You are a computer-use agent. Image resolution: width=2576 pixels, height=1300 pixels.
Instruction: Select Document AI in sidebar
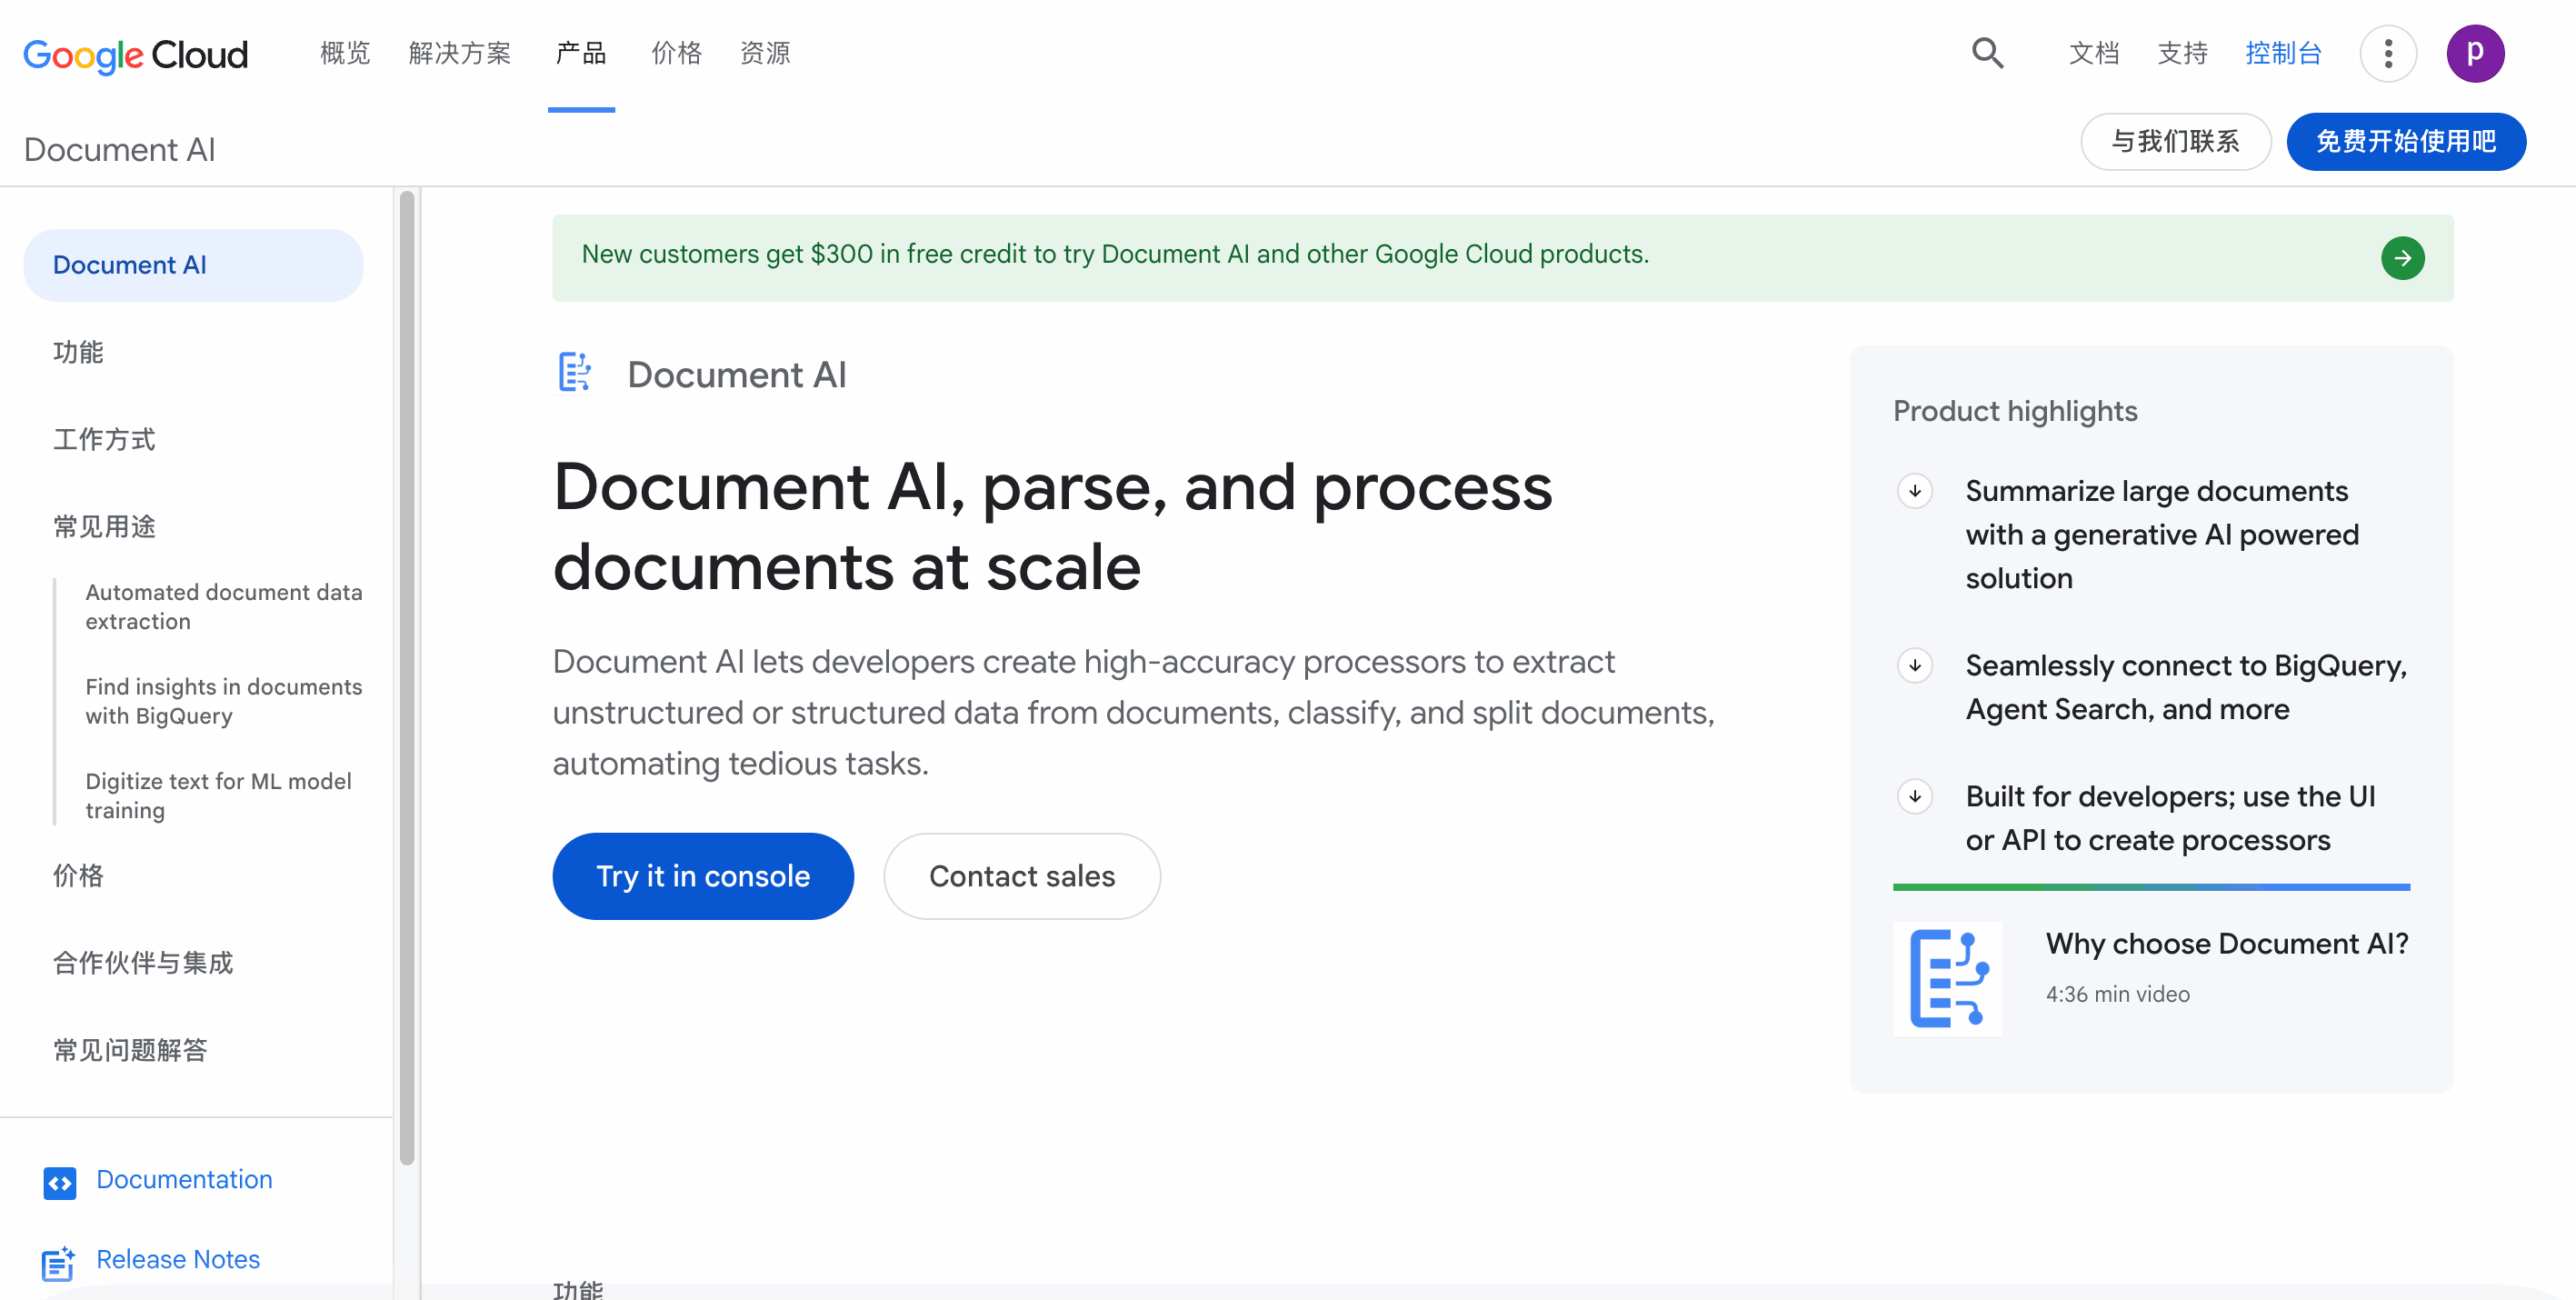[x=193, y=265]
